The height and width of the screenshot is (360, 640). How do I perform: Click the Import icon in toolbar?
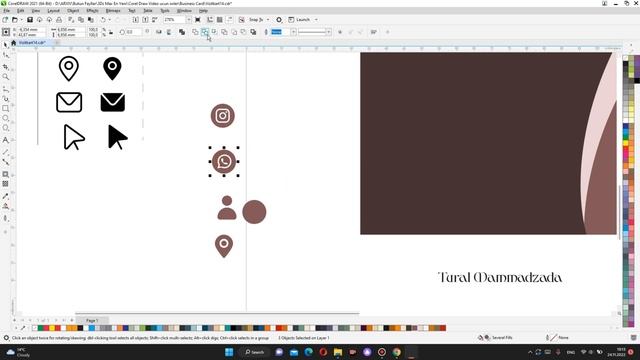pos(136,20)
